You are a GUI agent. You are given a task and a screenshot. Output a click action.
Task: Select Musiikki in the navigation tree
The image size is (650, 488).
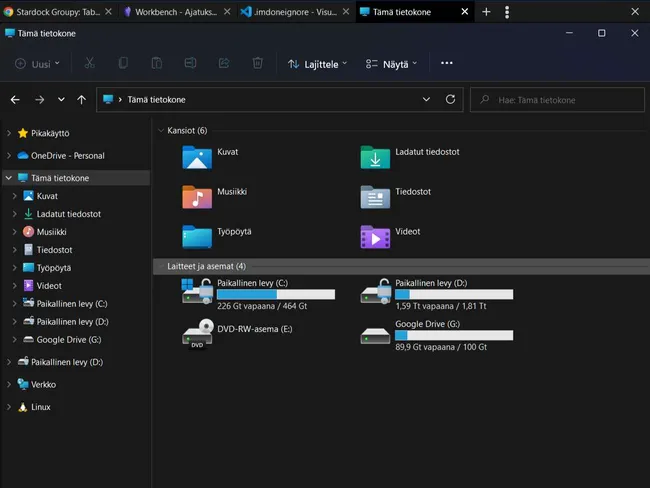point(51,232)
